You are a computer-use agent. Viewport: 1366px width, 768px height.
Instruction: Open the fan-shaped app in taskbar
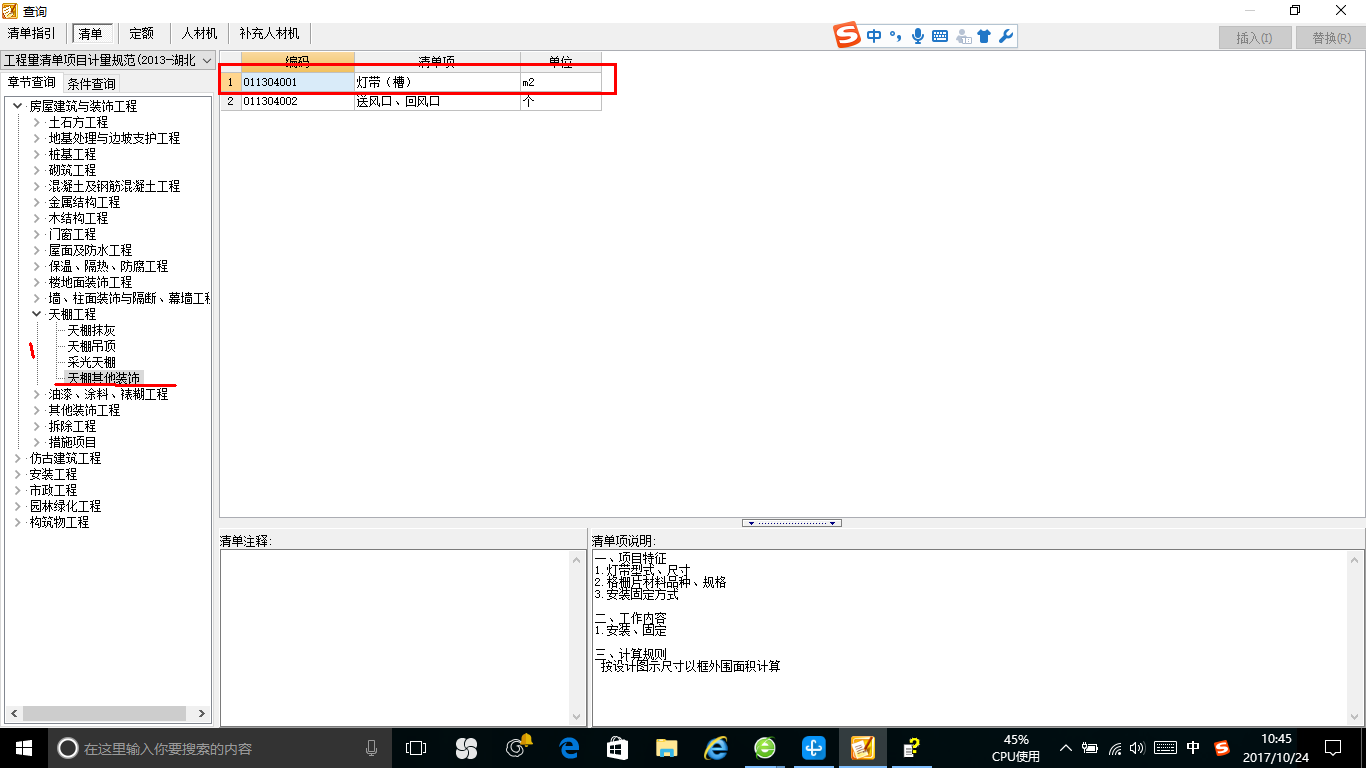coord(466,747)
